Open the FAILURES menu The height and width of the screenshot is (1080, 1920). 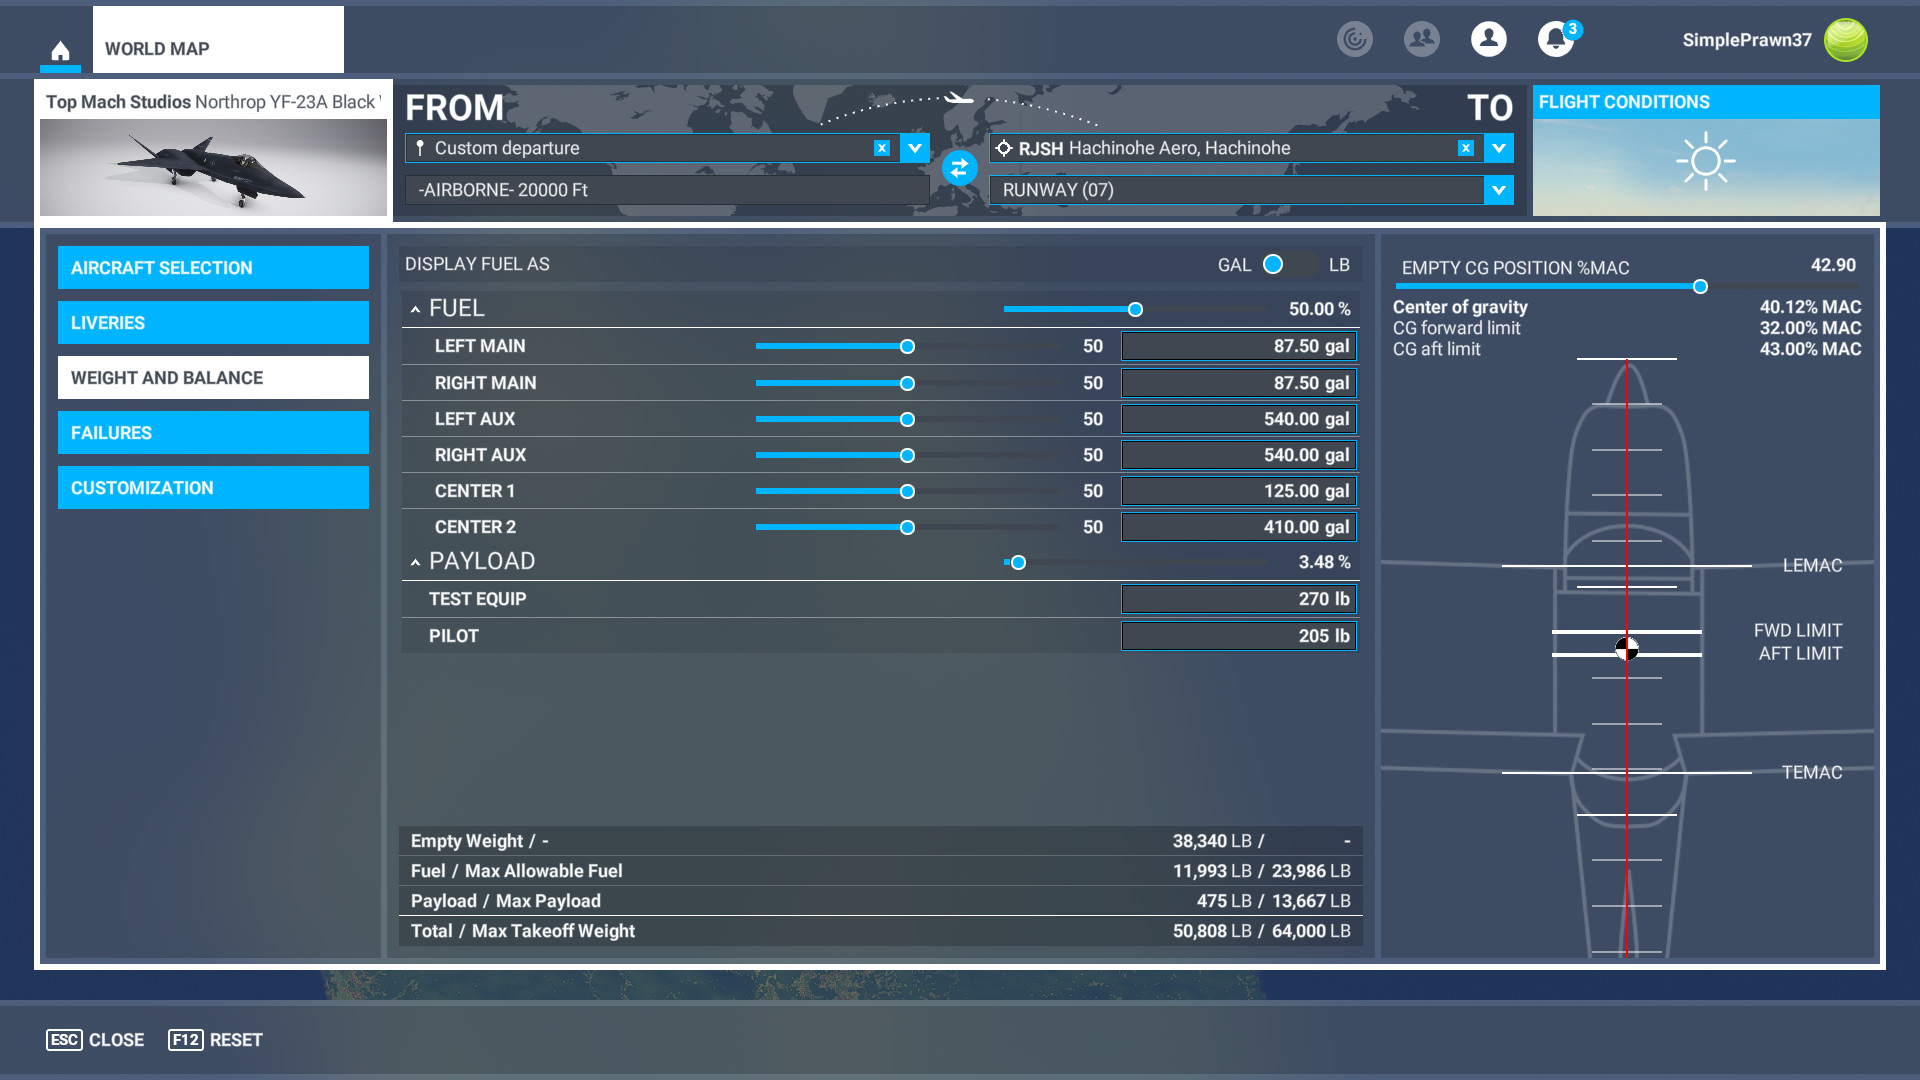pos(213,433)
